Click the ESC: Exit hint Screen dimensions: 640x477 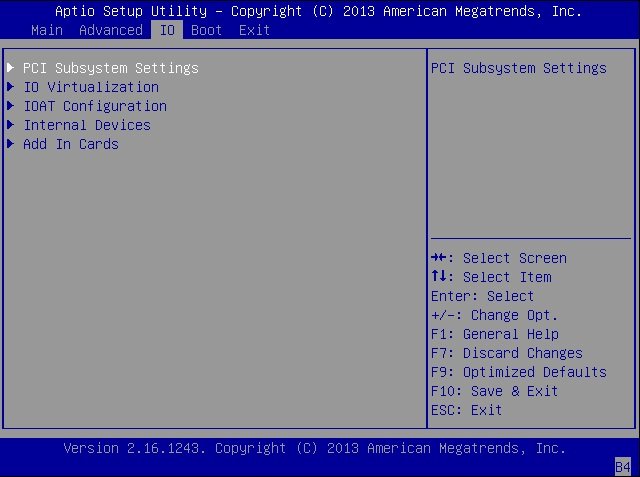tap(467, 410)
